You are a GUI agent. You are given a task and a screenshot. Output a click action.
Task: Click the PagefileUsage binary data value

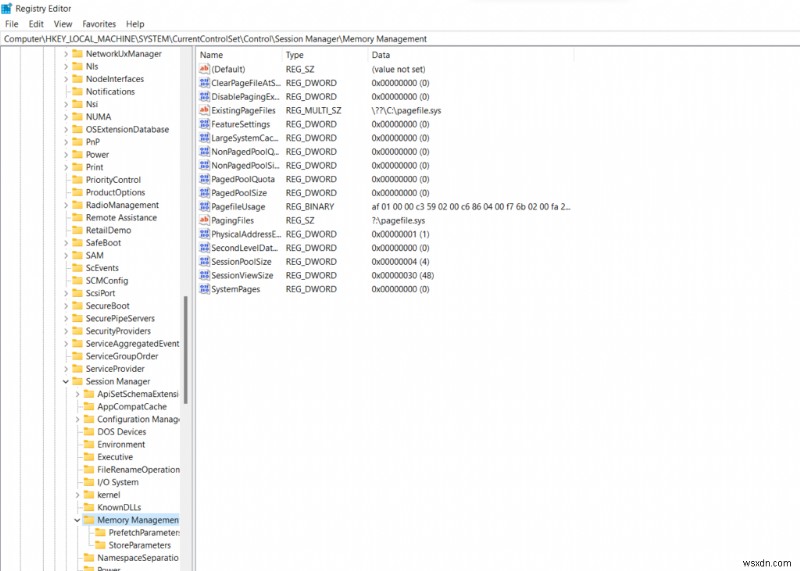471,207
